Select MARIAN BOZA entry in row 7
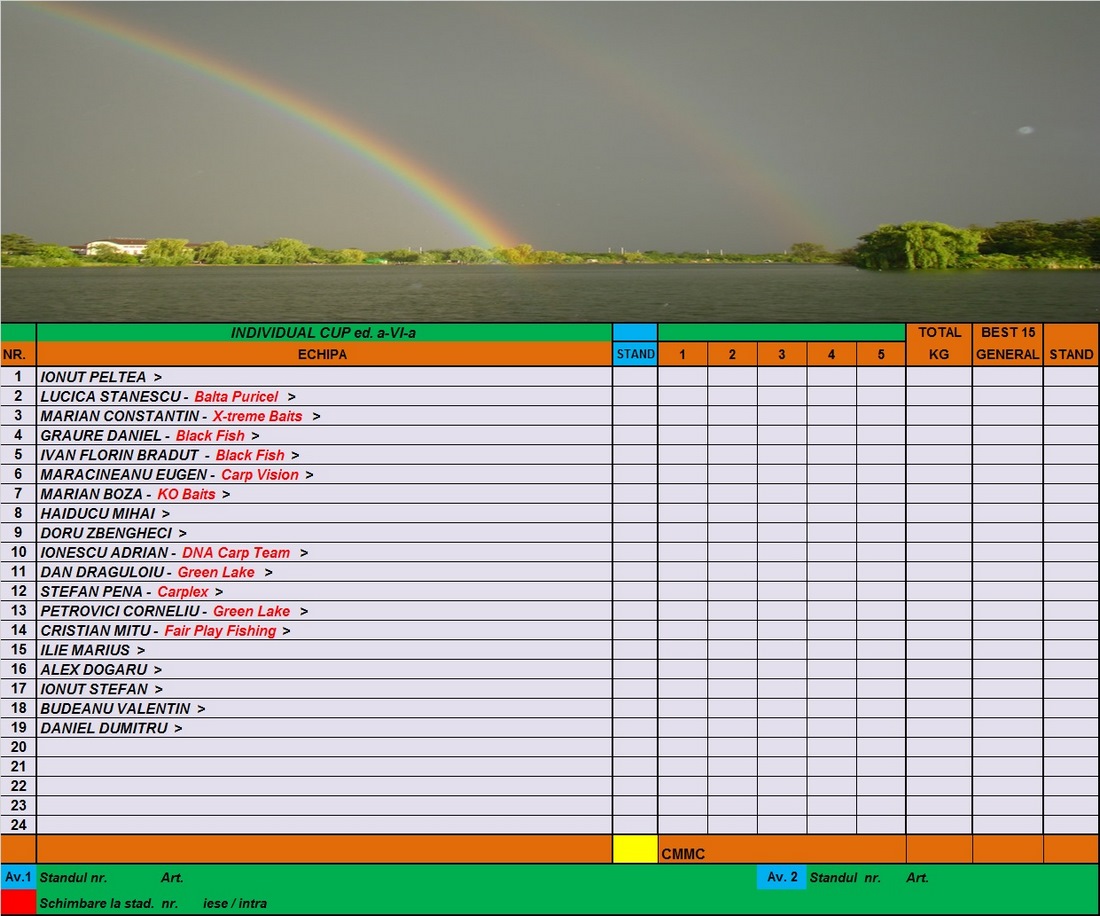This screenshot has width=1100, height=916. tap(96, 494)
